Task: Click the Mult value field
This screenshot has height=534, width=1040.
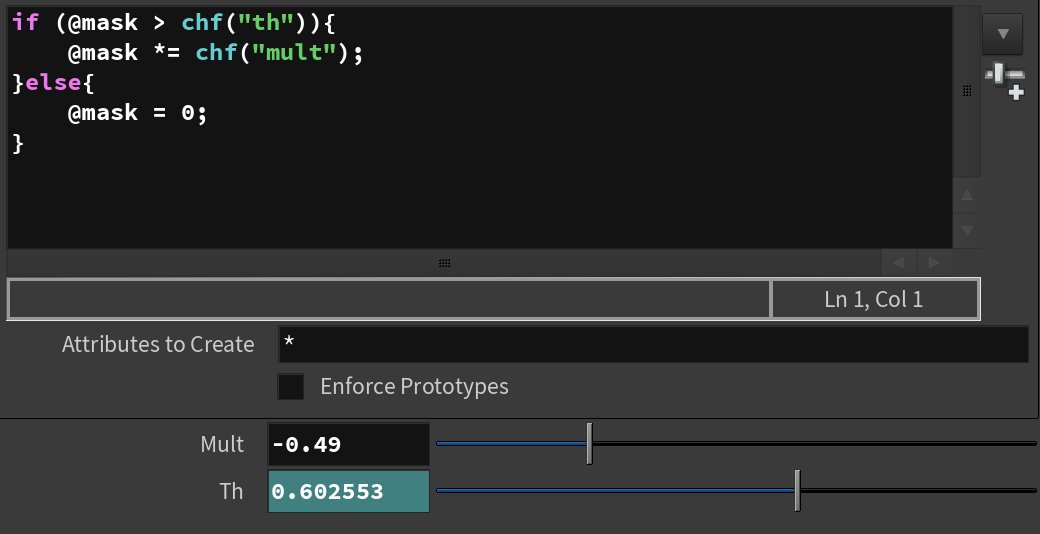Action: pos(349,444)
